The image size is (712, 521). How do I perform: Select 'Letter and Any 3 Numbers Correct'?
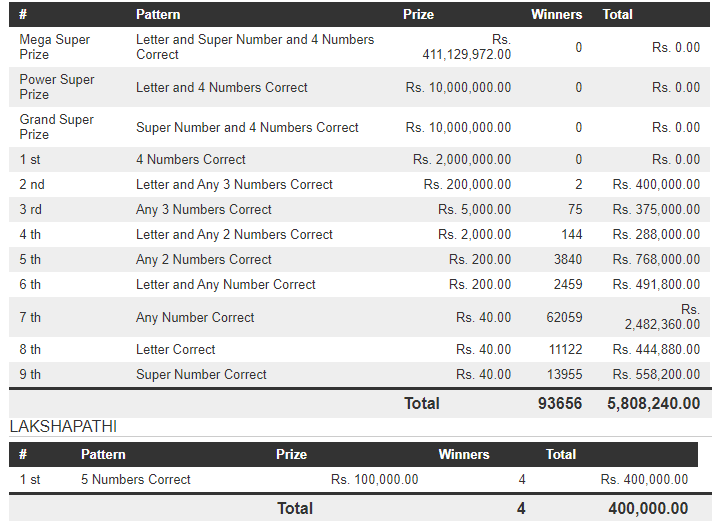pos(235,184)
